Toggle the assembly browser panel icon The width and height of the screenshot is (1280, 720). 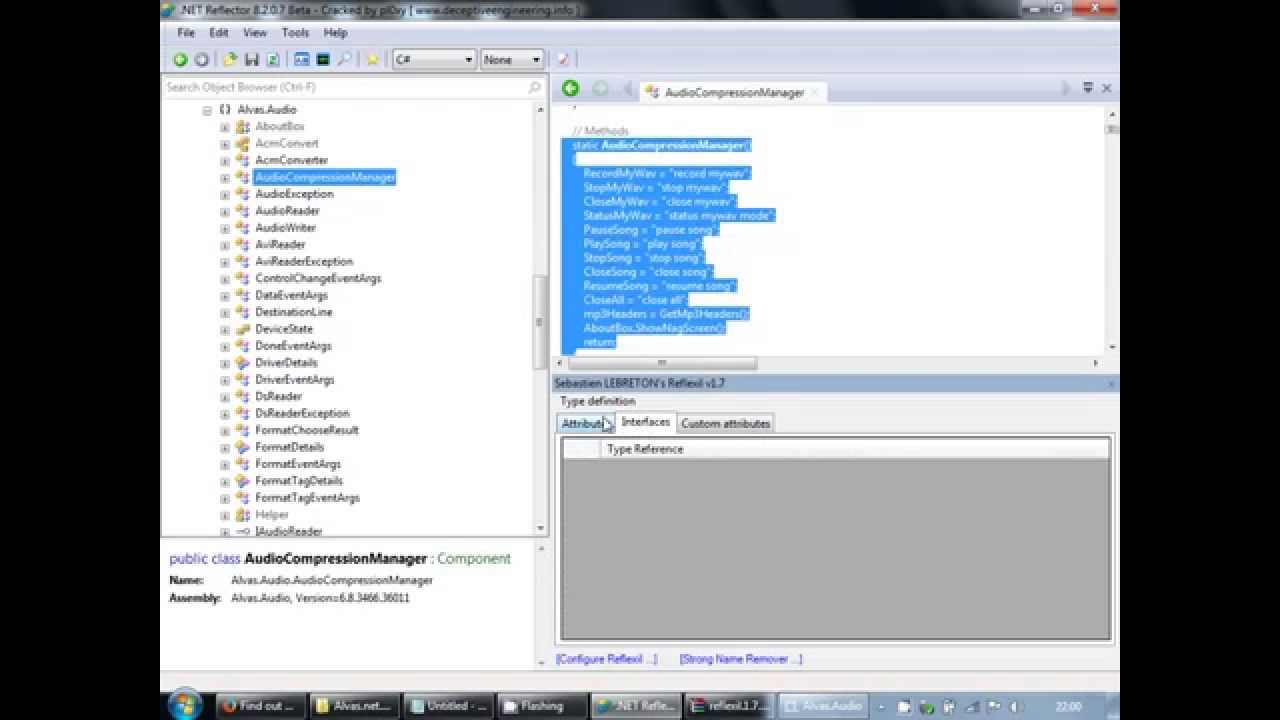pyautogui.click(x=301, y=60)
